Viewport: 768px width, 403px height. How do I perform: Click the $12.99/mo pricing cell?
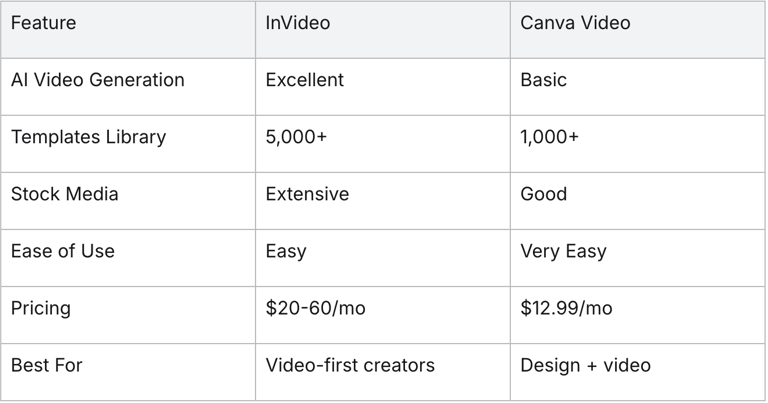point(566,308)
